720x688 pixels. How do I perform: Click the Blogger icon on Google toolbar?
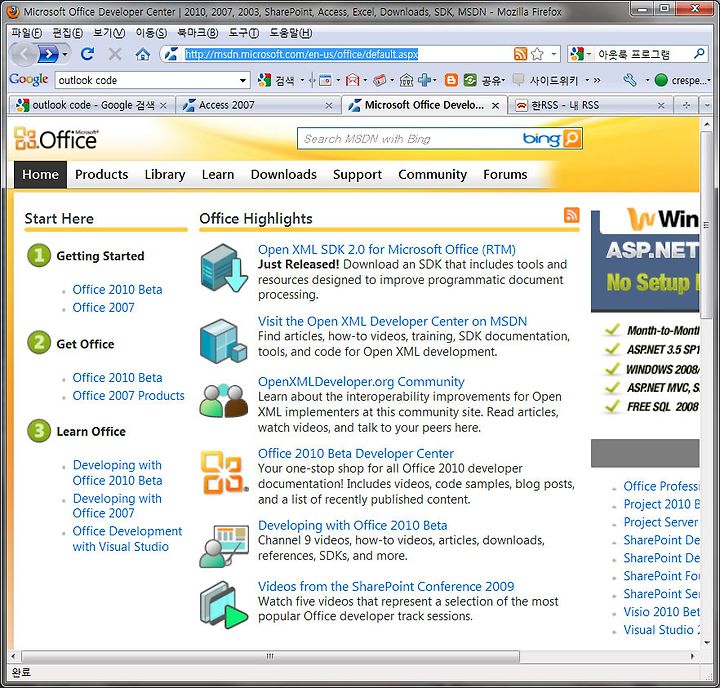tap(451, 80)
